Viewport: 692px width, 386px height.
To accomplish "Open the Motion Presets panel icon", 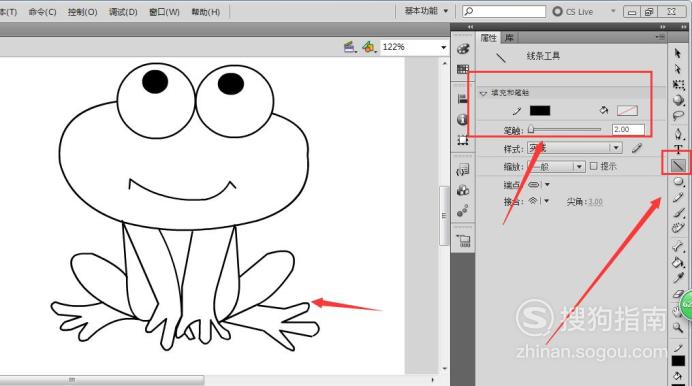I will 463,211.
